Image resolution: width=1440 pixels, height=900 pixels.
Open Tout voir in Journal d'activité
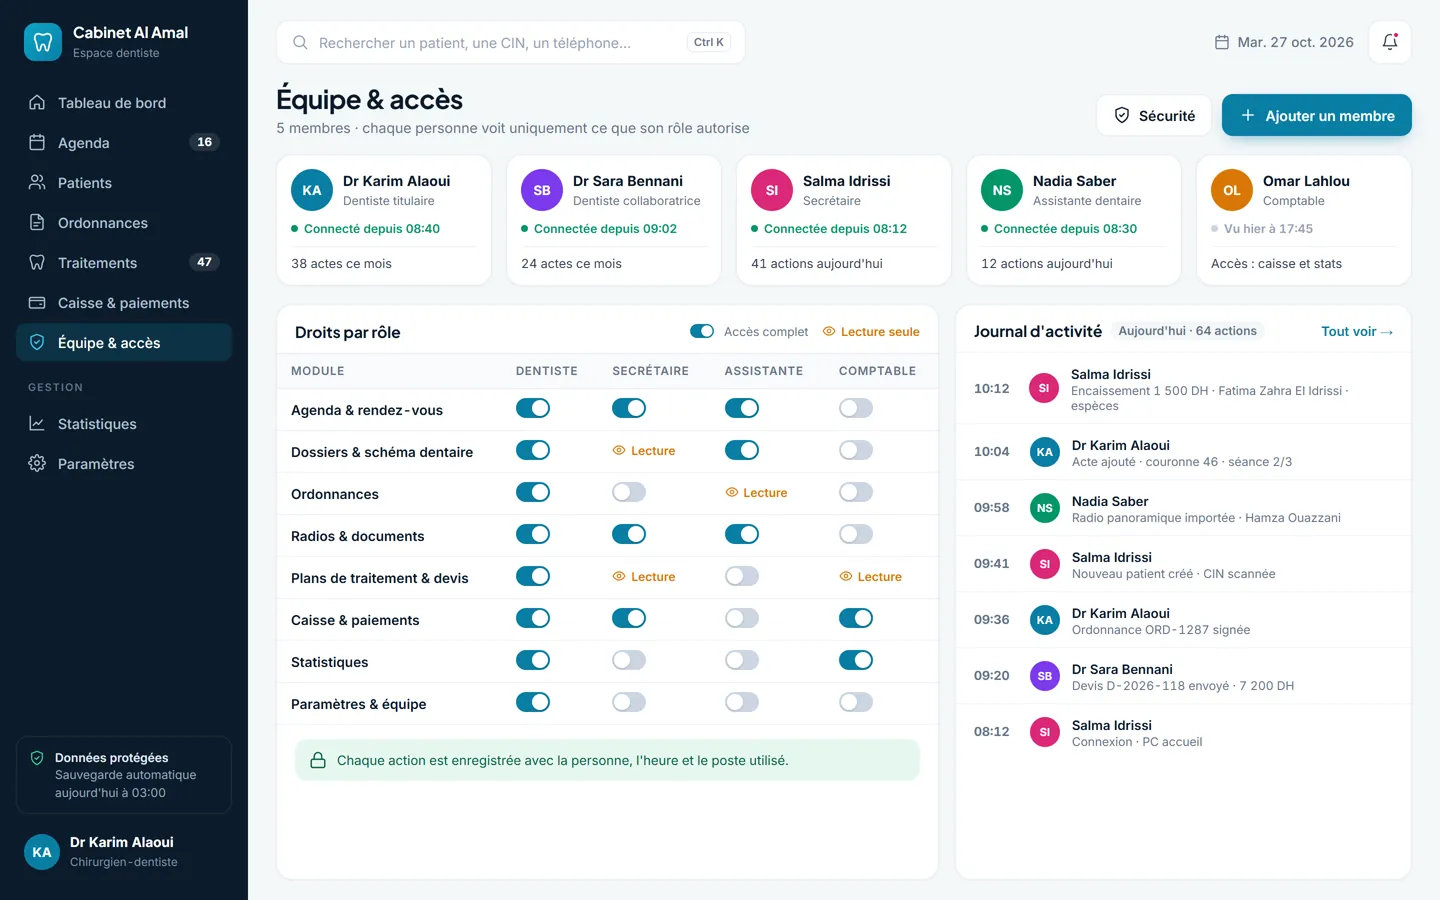[x=1357, y=331]
